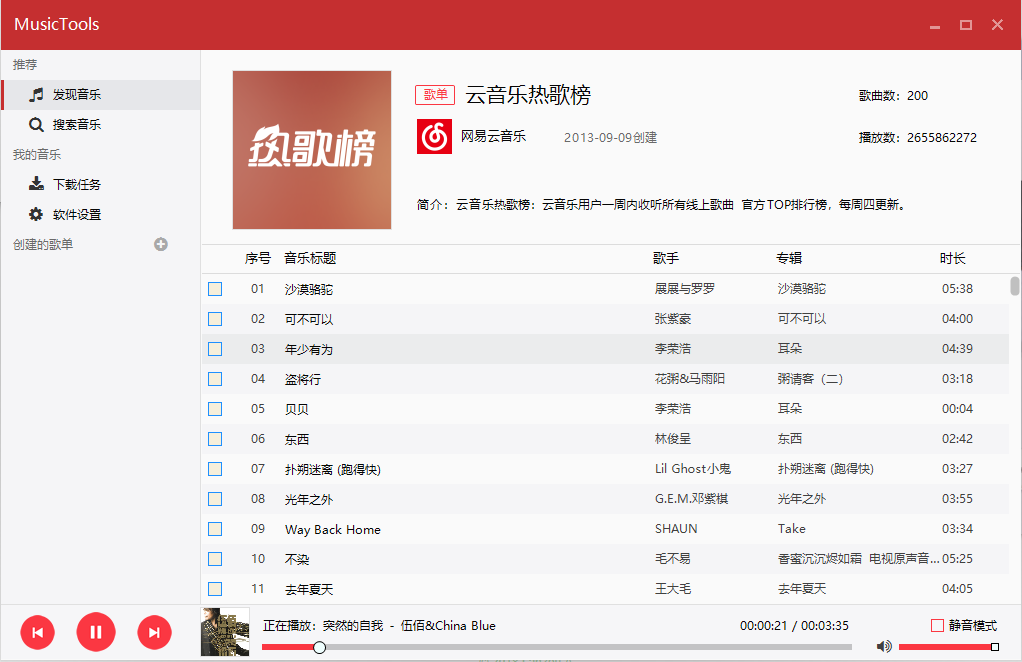Skip to the next track
Viewport: 1022px width, 662px height.
(154, 632)
